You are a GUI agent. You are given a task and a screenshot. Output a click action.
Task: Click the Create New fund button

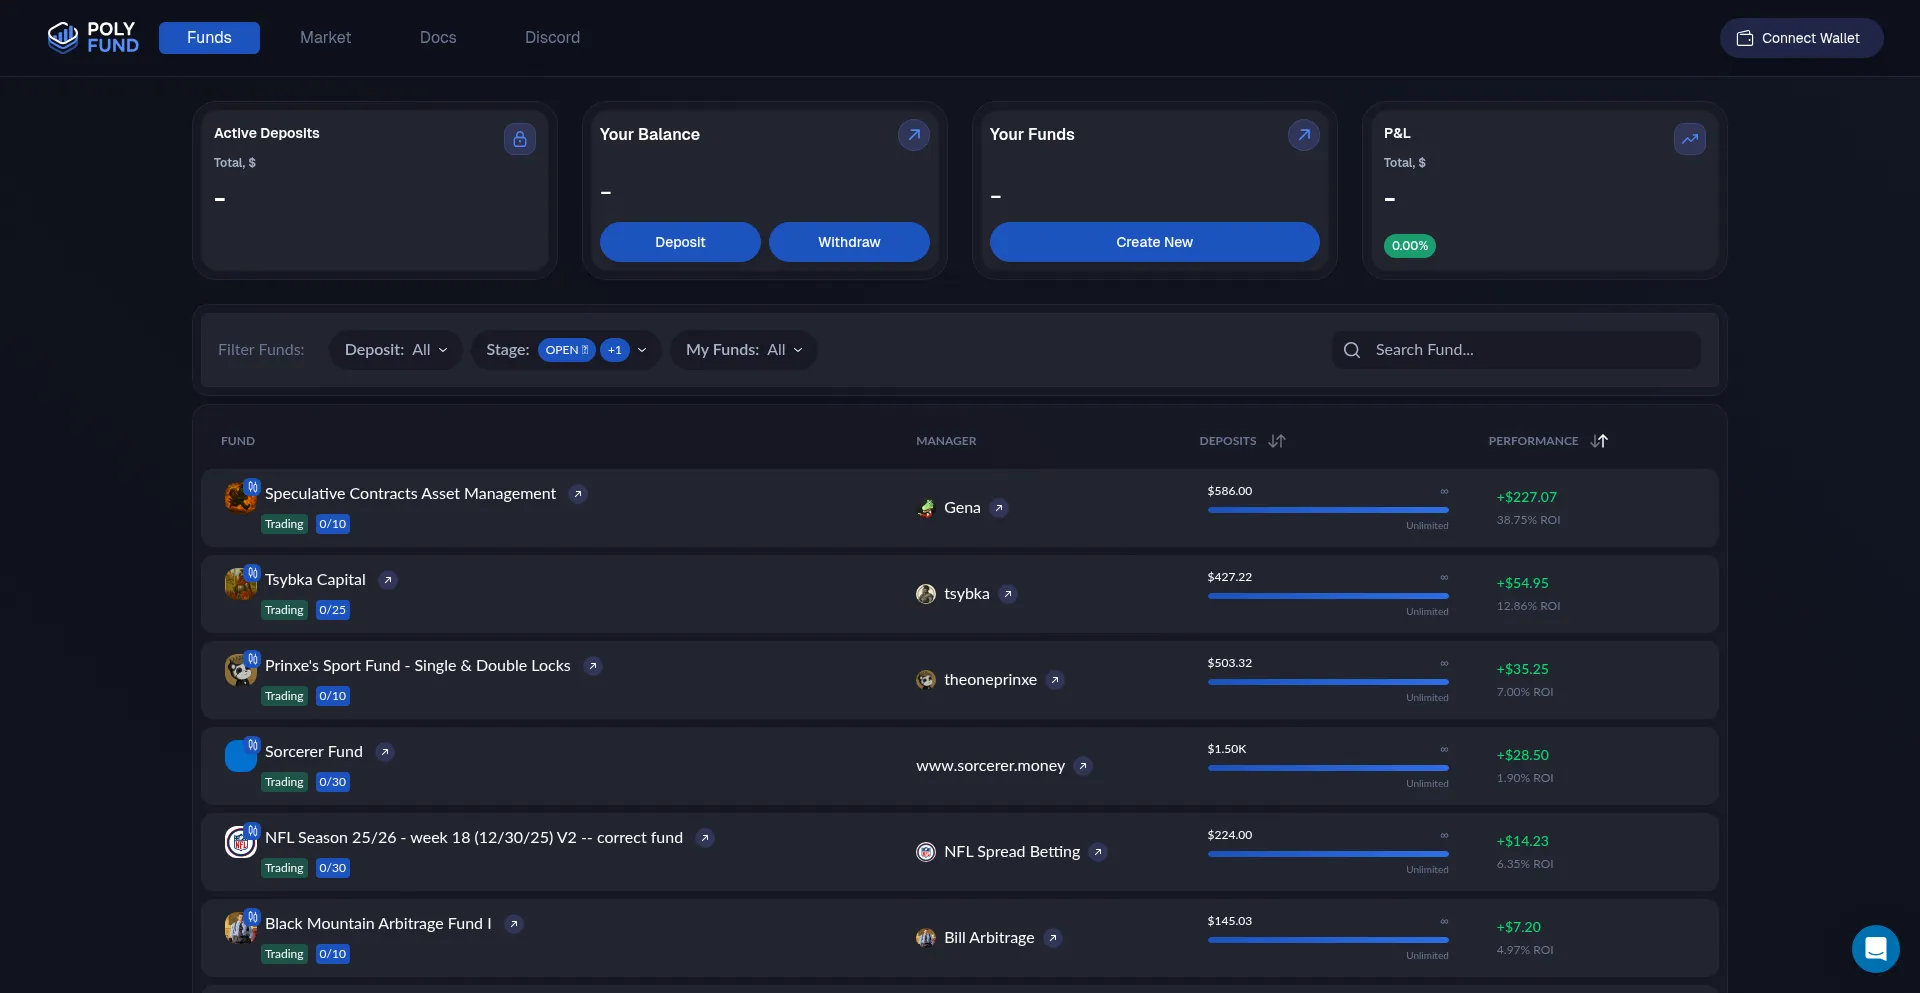(x=1154, y=242)
